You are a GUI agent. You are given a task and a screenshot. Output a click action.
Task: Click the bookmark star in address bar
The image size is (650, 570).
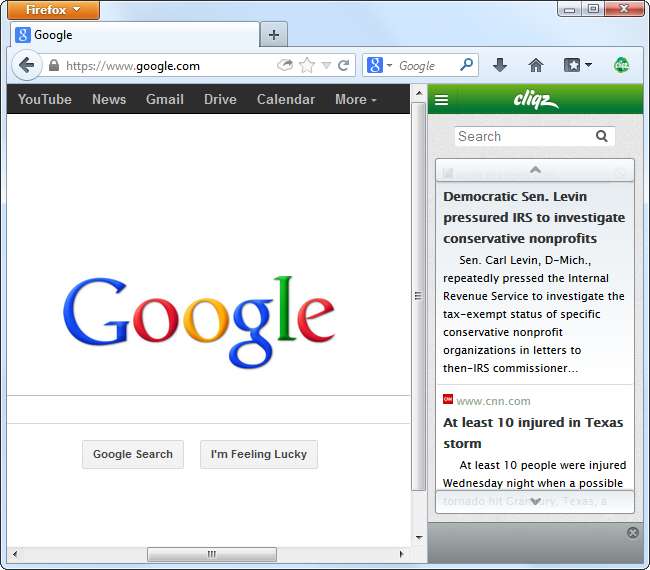(306, 66)
